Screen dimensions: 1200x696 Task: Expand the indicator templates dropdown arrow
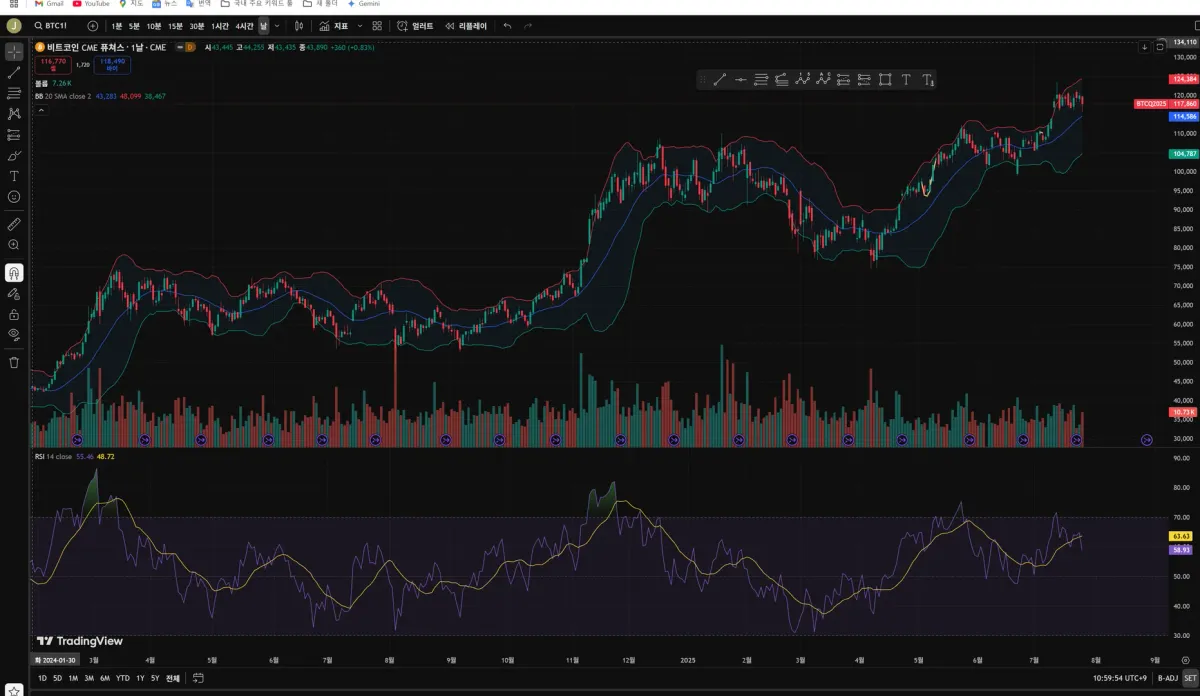tap(360, 26)
